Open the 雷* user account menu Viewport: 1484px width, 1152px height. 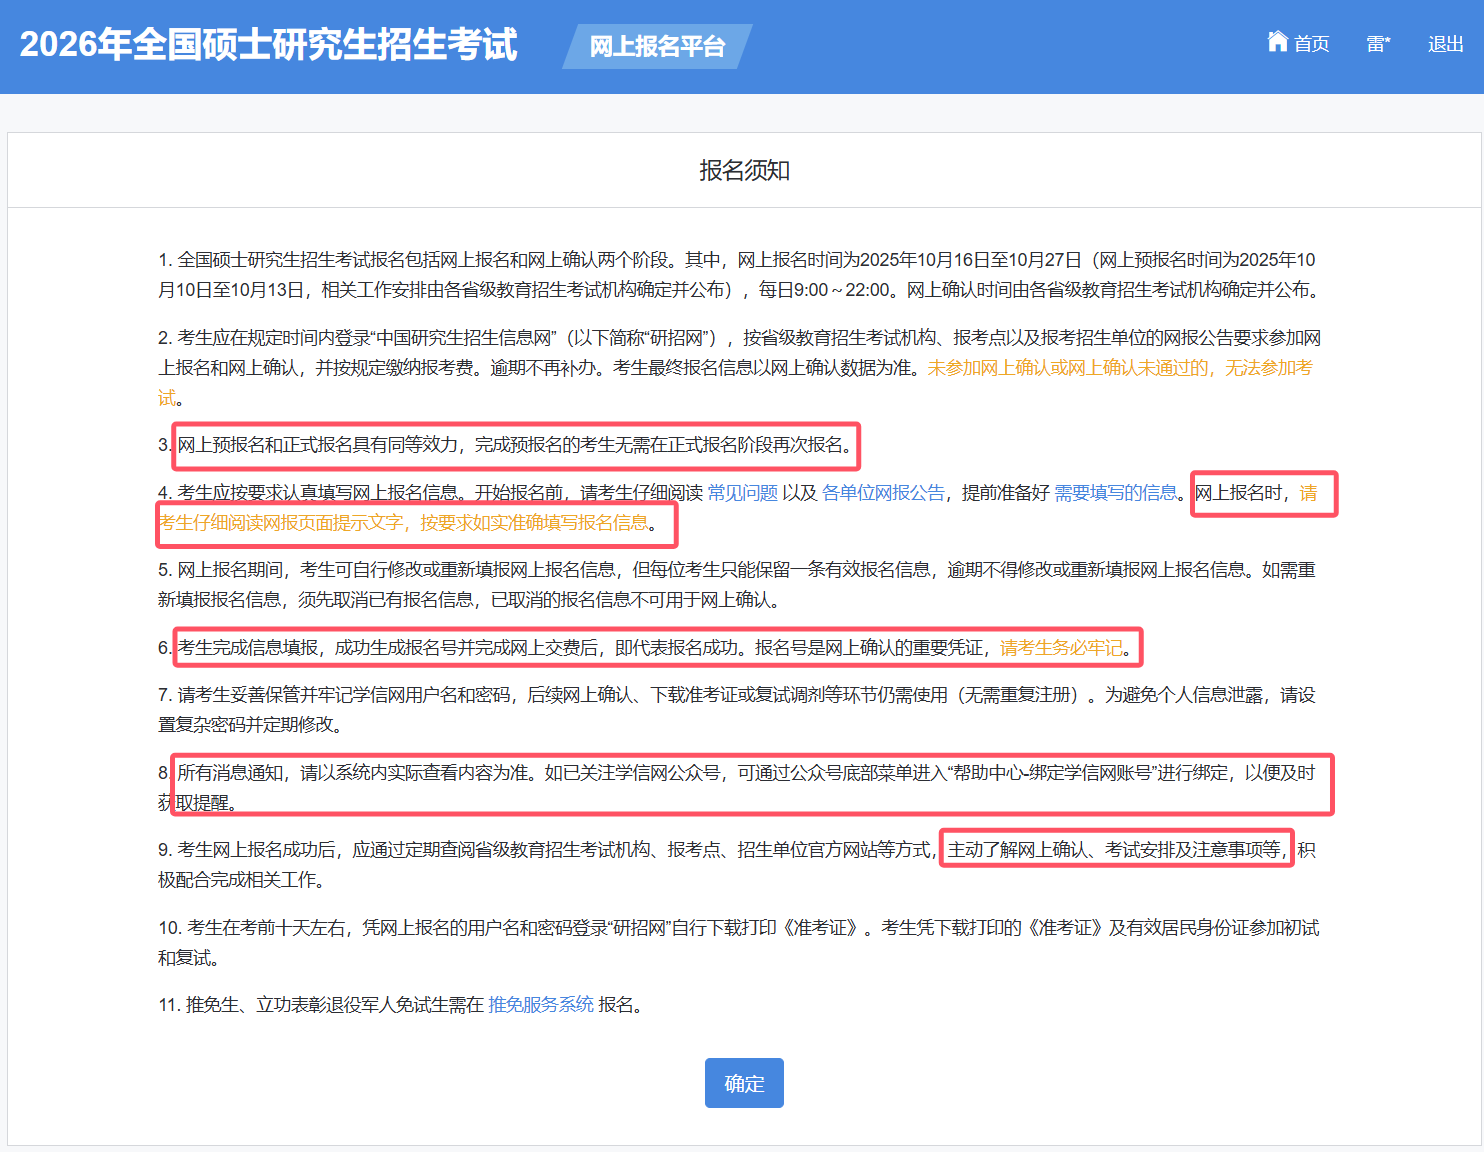pyautogui.click(x=1378, y=44)
